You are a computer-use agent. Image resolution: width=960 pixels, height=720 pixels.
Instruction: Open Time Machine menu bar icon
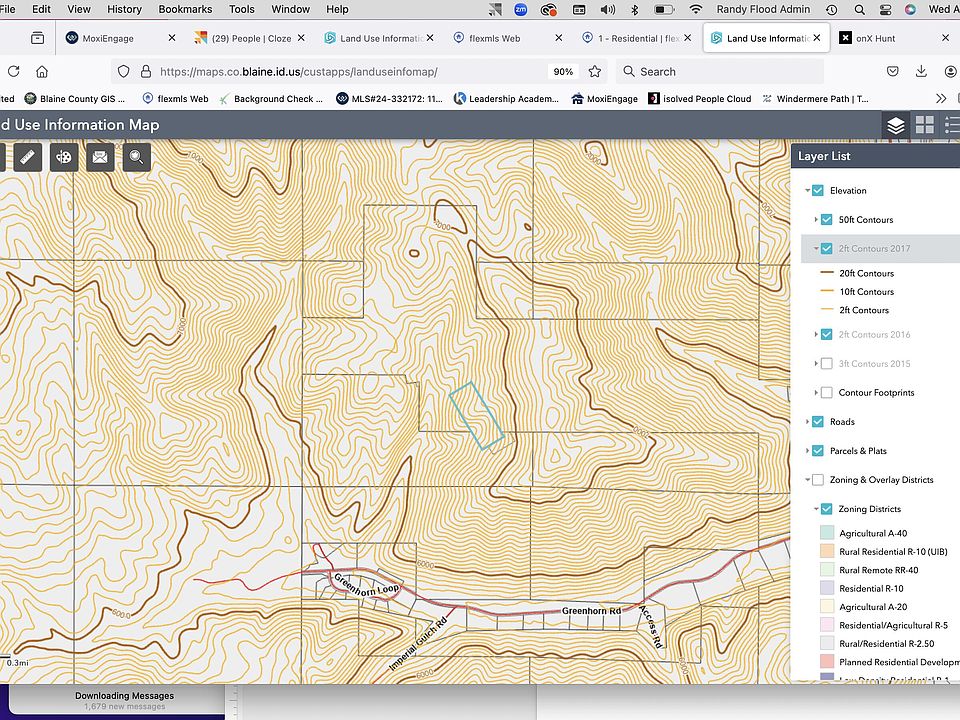(x=831, y=9)
